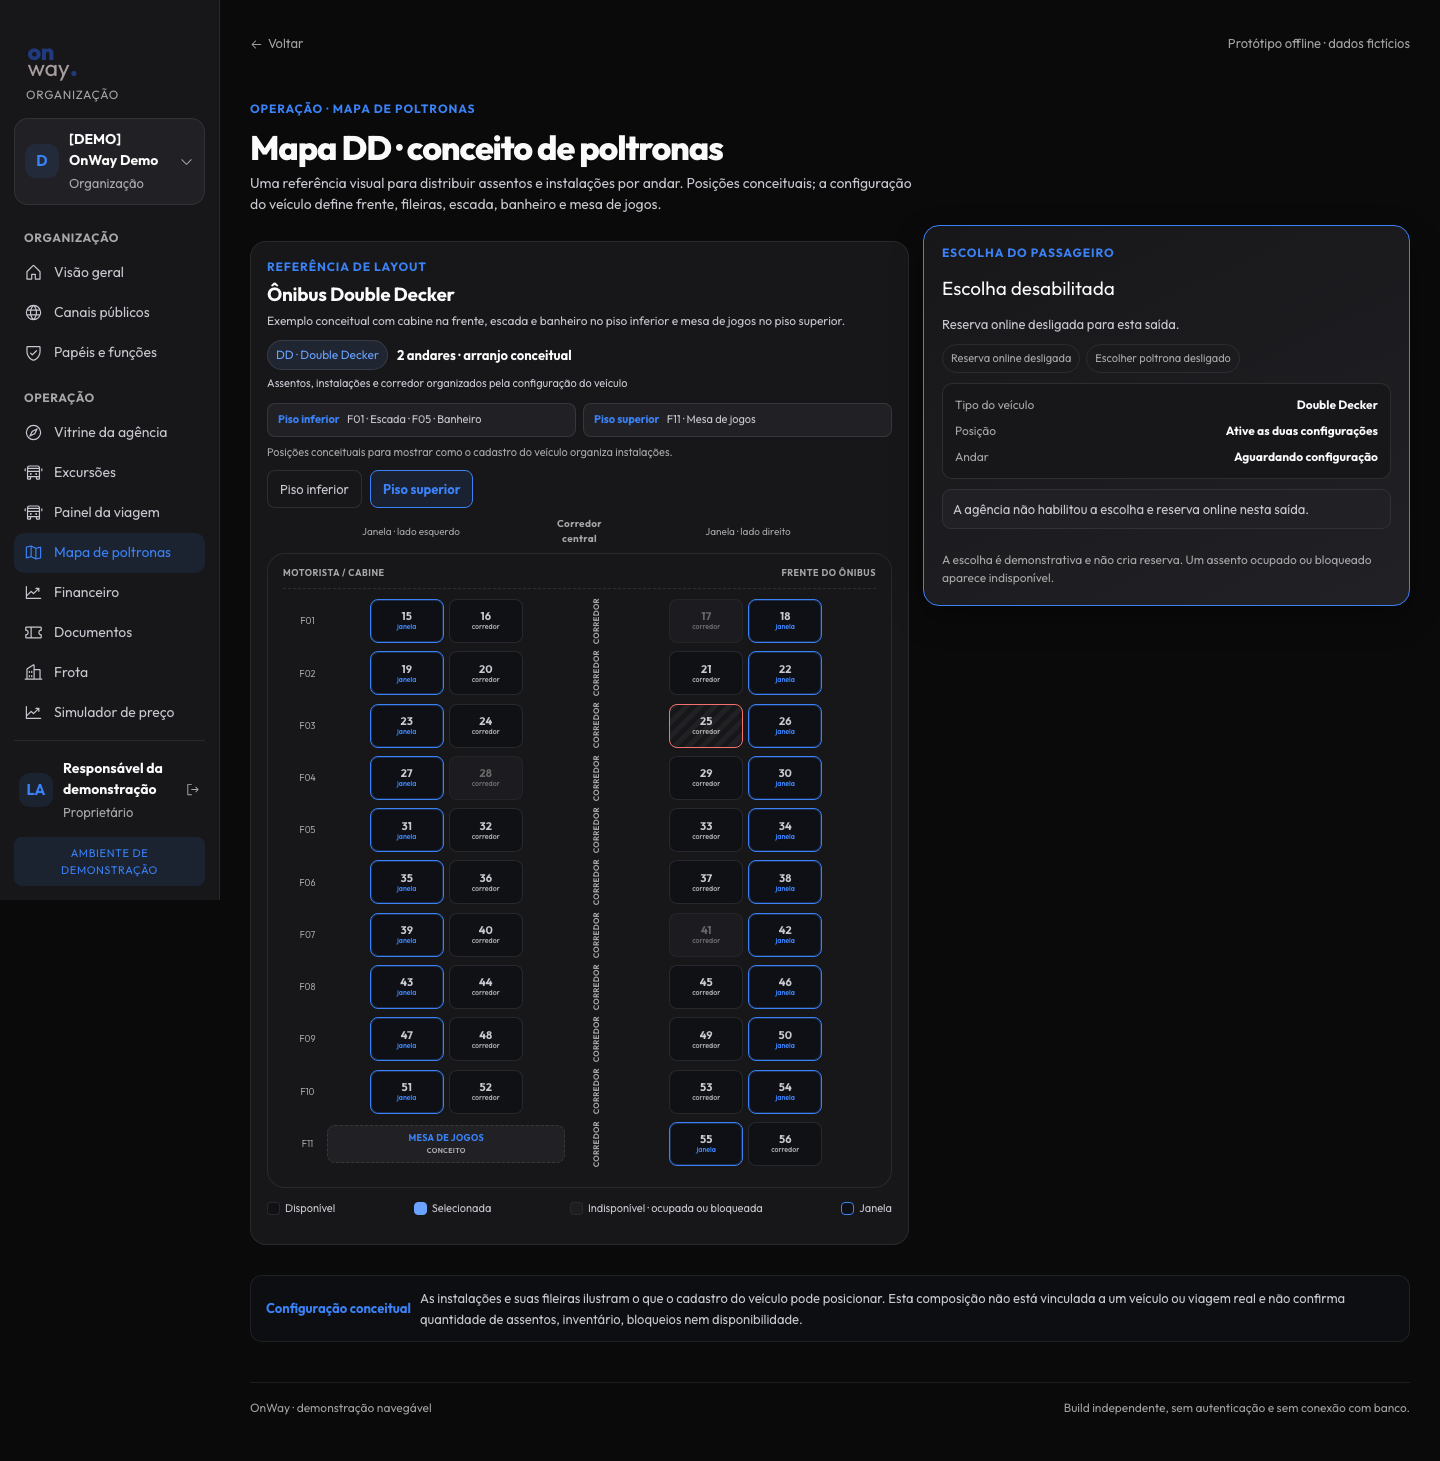Select aisle seat 56 in row F11

[x=785, y=1144]
